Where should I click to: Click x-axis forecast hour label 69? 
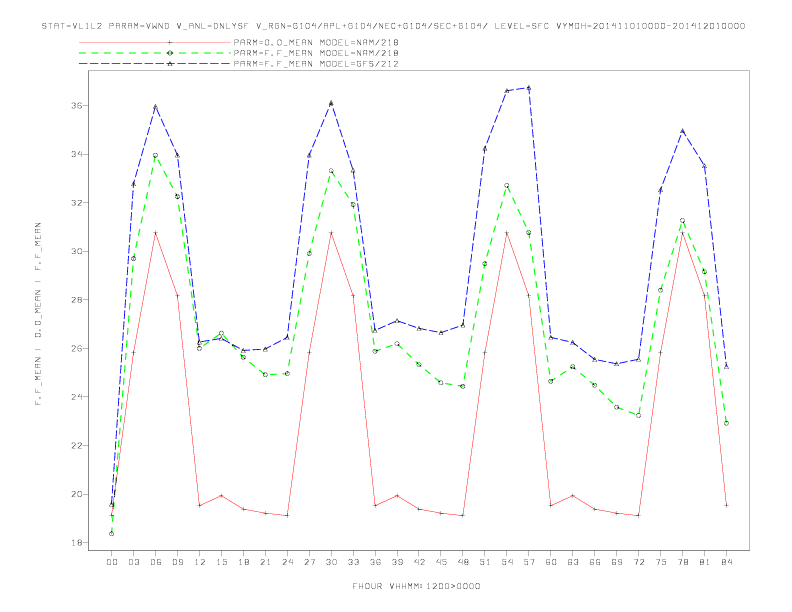617,562
